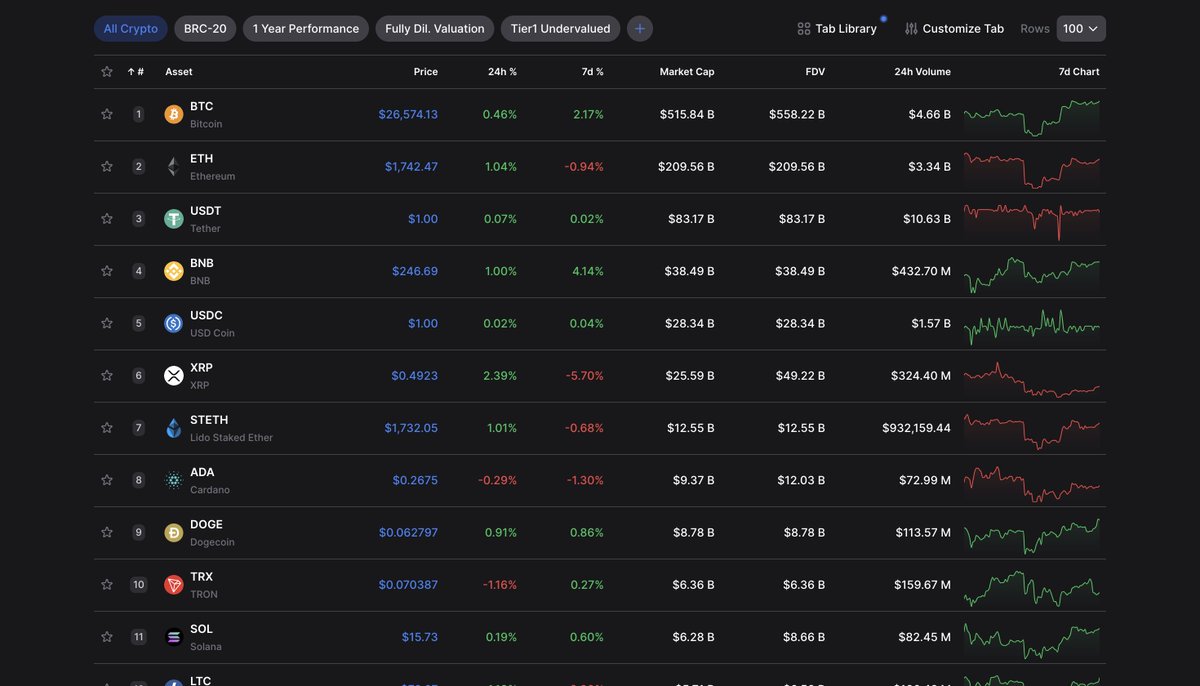Click the Ethereum price $1,742.47

tap(411, 166)
